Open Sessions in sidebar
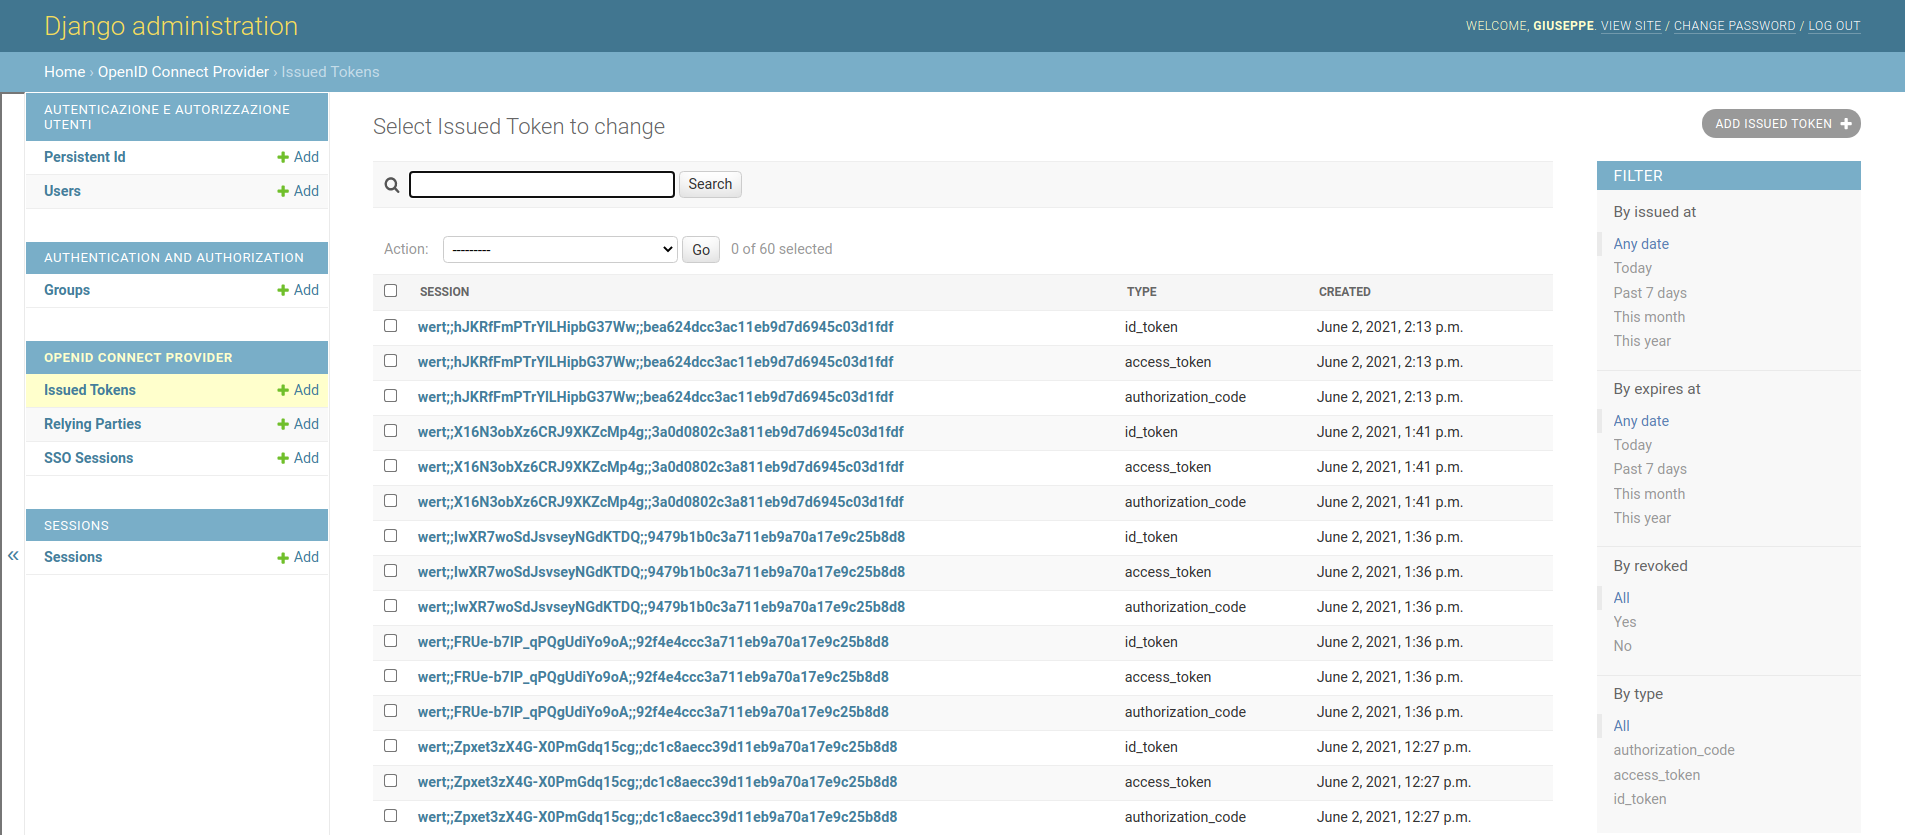The width and height of the screenshot is (1905, 835). [73, 557]
